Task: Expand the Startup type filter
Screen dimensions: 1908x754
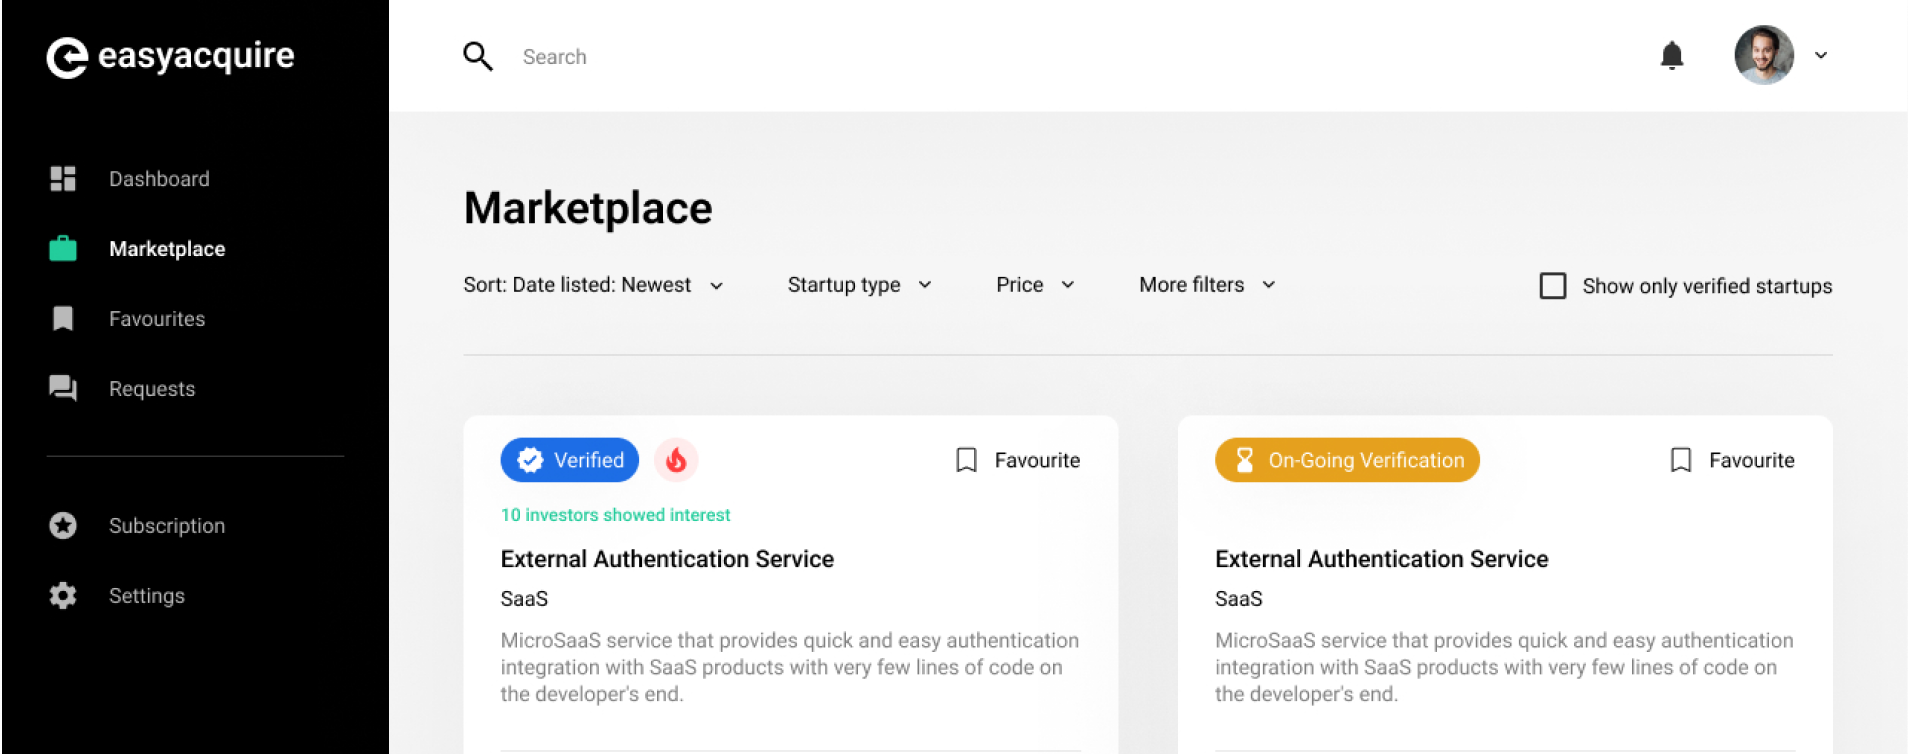Action: click(859, 285)
